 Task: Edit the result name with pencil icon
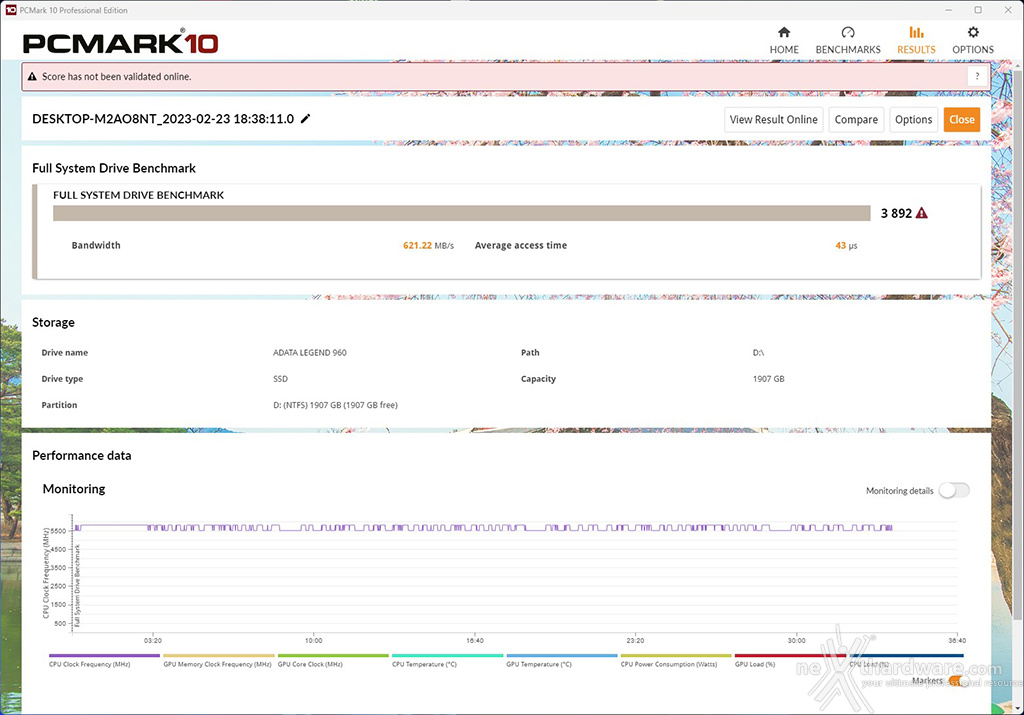[305, 118]
